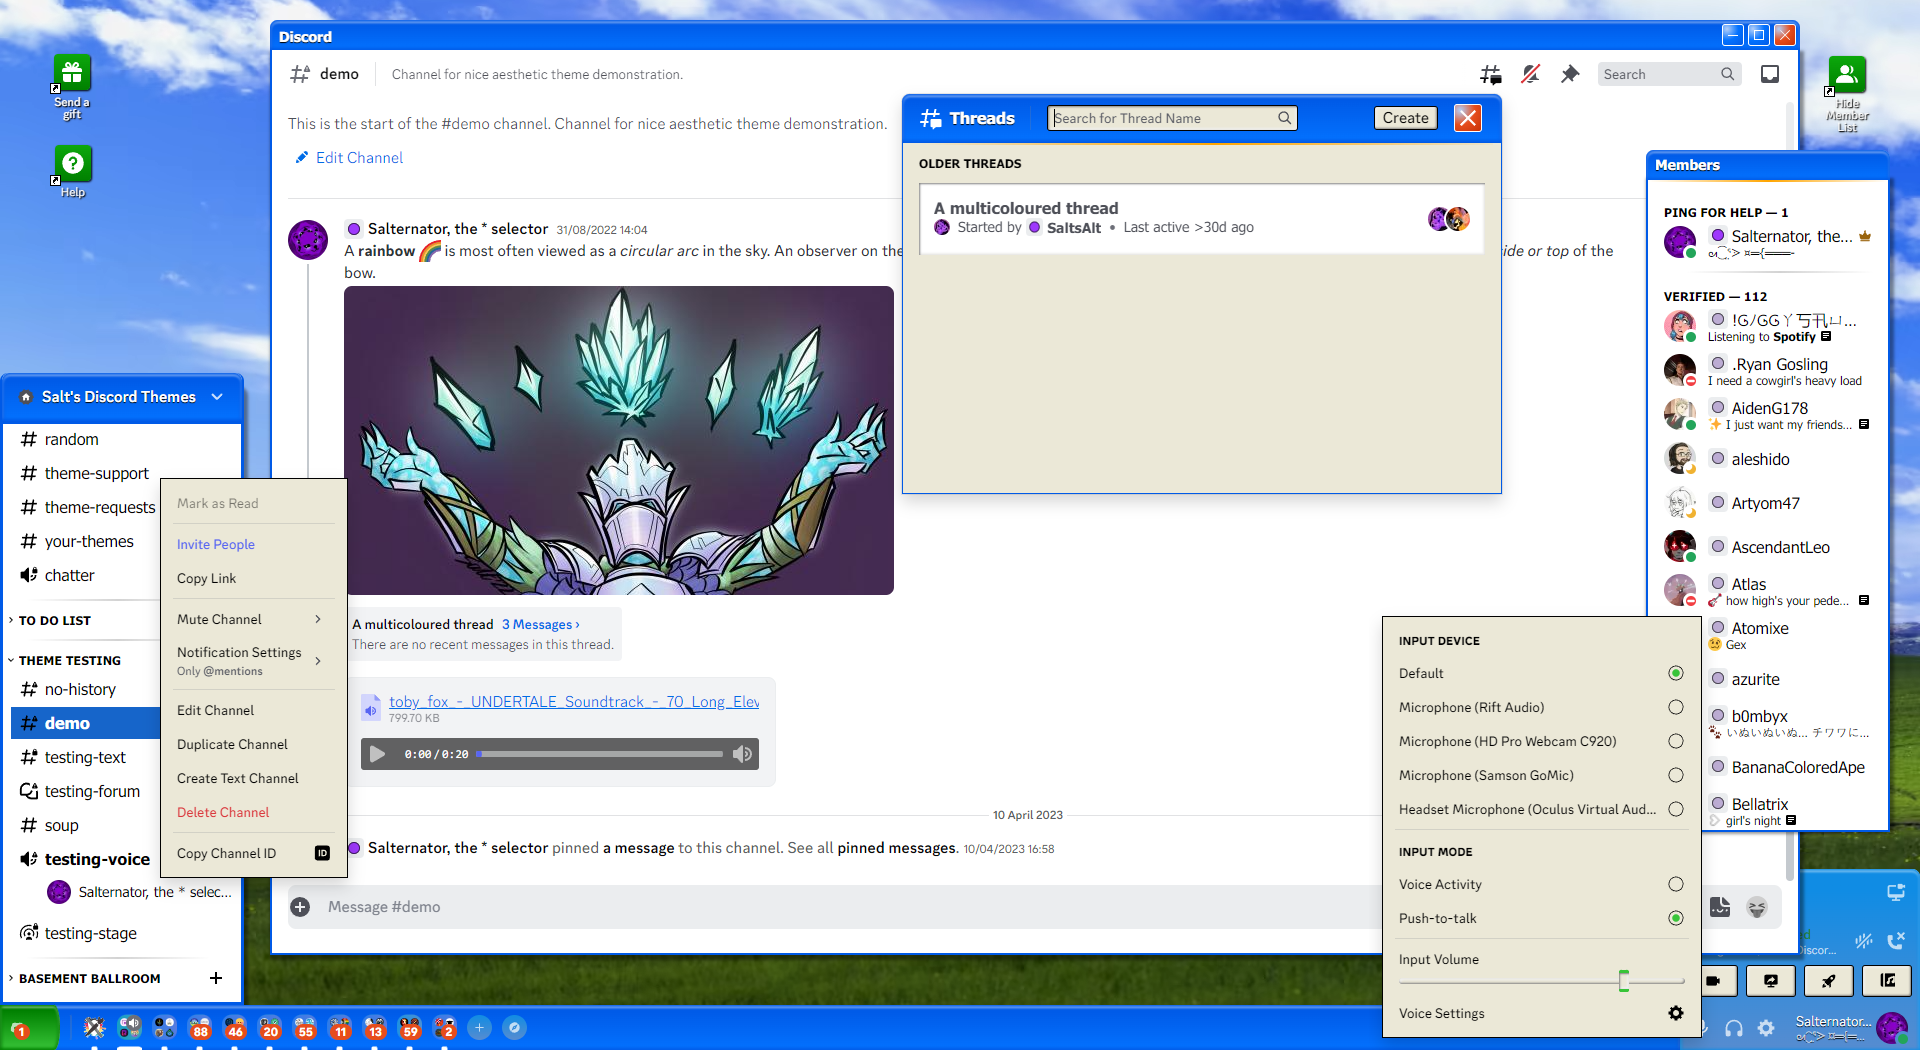Click the Edit Channel link below channel intro
The image size is (1920, 1050).
click(350, 157)
